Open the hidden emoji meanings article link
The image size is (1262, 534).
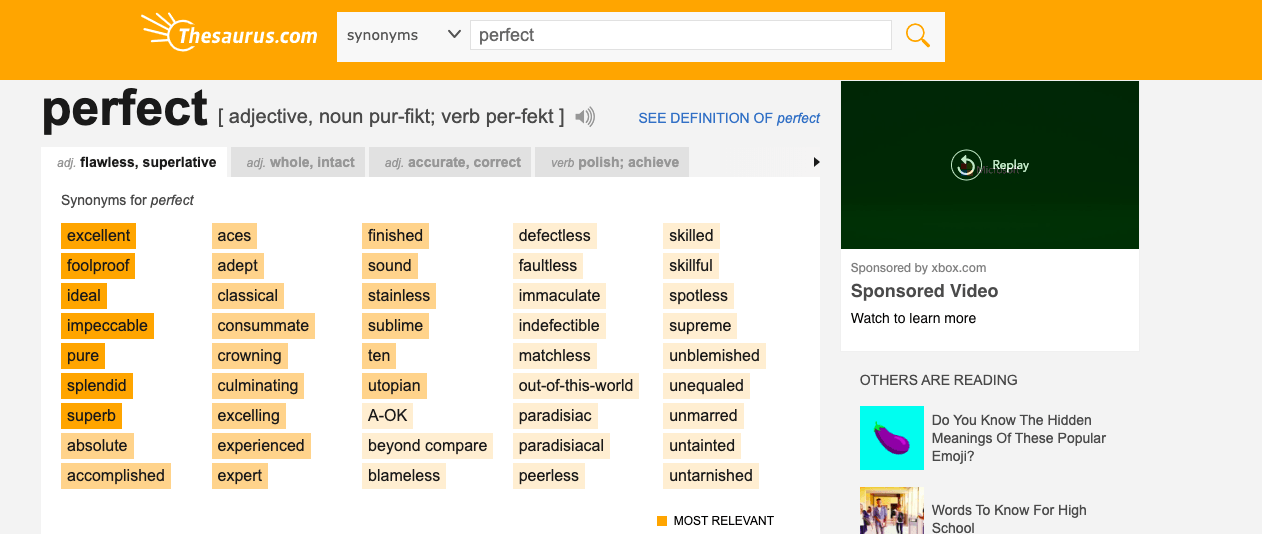(1018, 438)
